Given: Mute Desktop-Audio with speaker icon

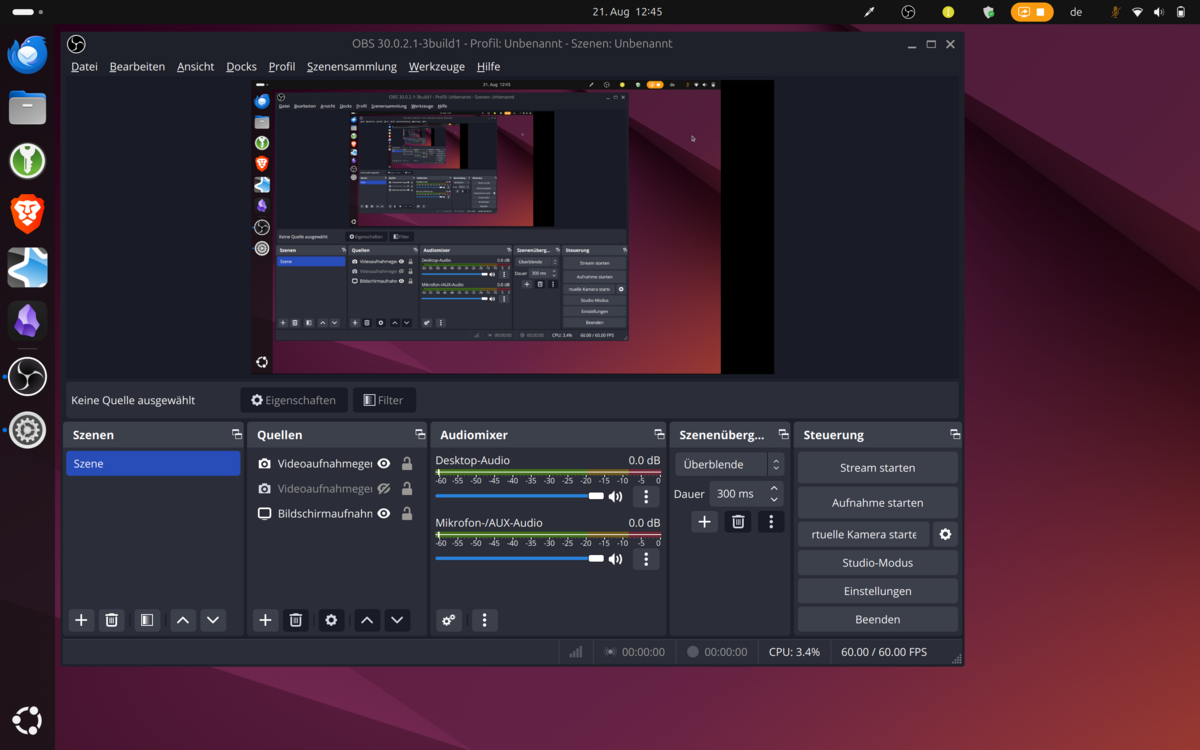Looking at the screenshot, I should (616, 496).
